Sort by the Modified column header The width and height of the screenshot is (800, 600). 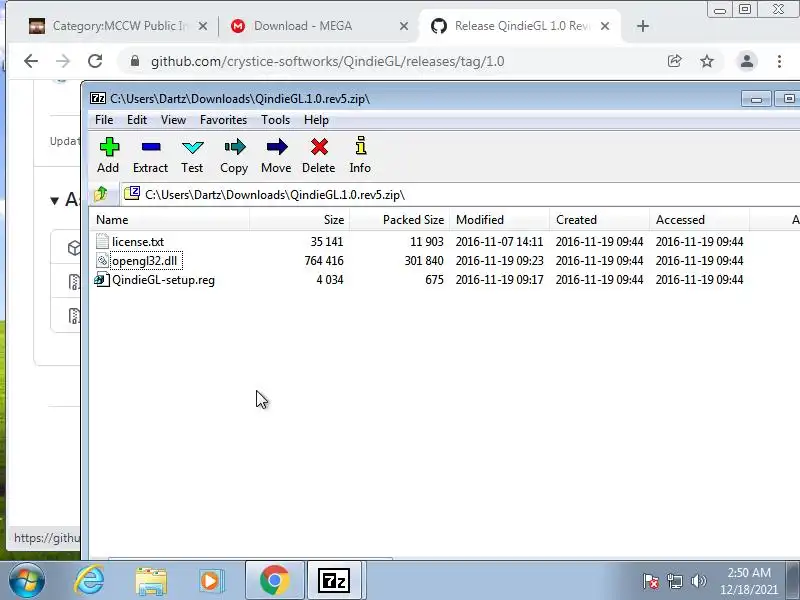[x=499, y=219]
